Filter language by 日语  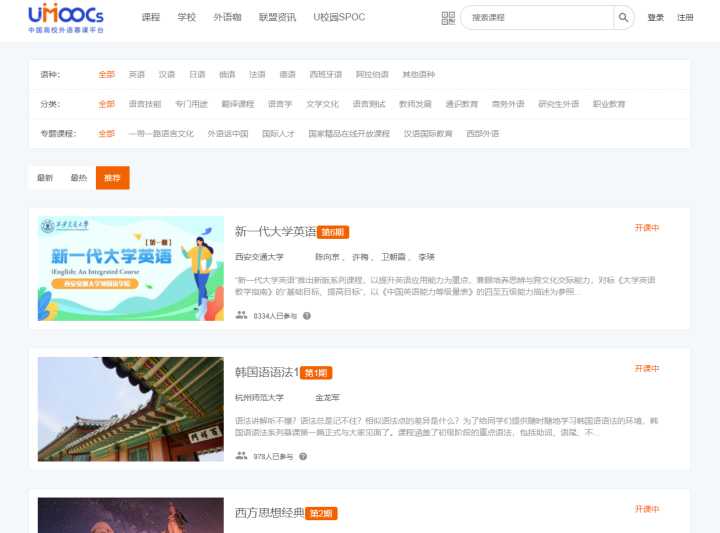(x=197, y=74)
